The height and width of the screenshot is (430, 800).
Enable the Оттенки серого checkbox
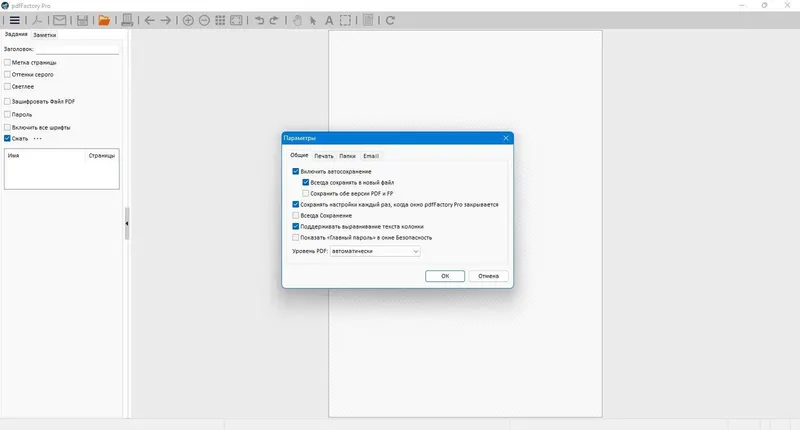tap(7, 74)
